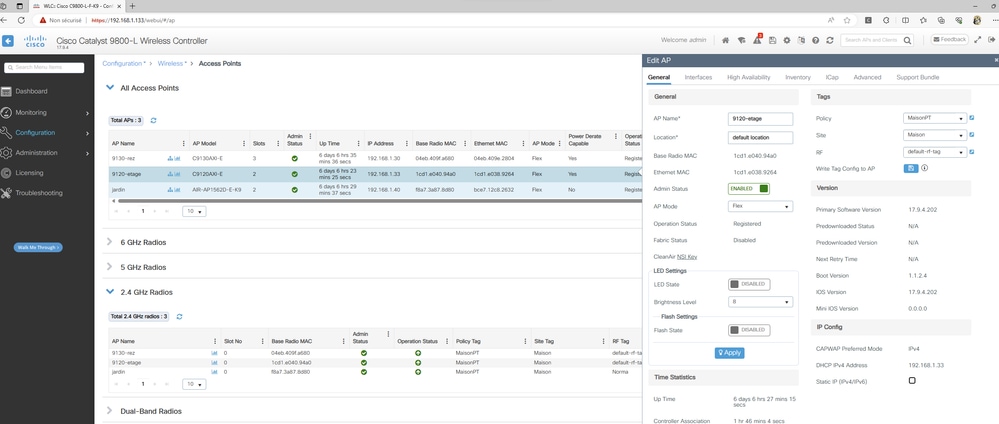Open the preferences gear icon in header
999x424 pixels.
click(787, 40)
